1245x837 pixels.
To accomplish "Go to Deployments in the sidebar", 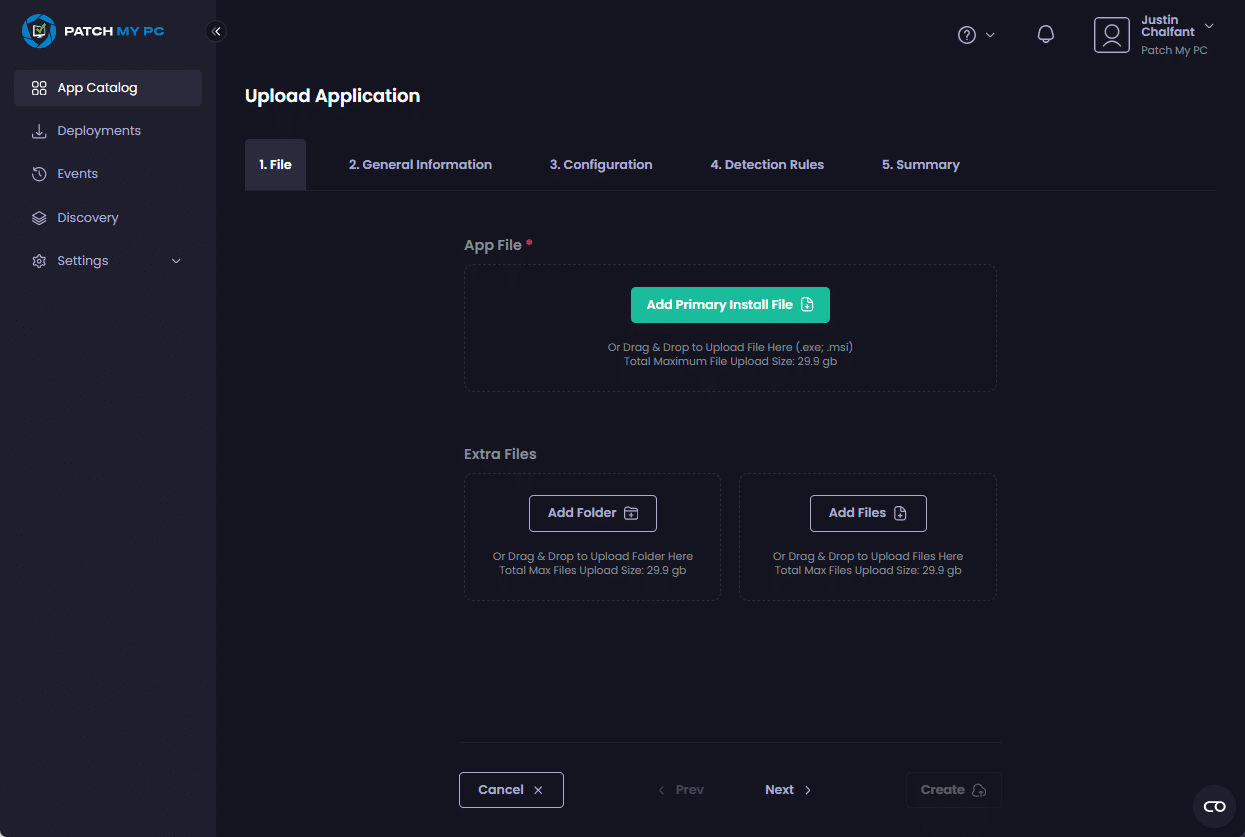I will point(98,131).
